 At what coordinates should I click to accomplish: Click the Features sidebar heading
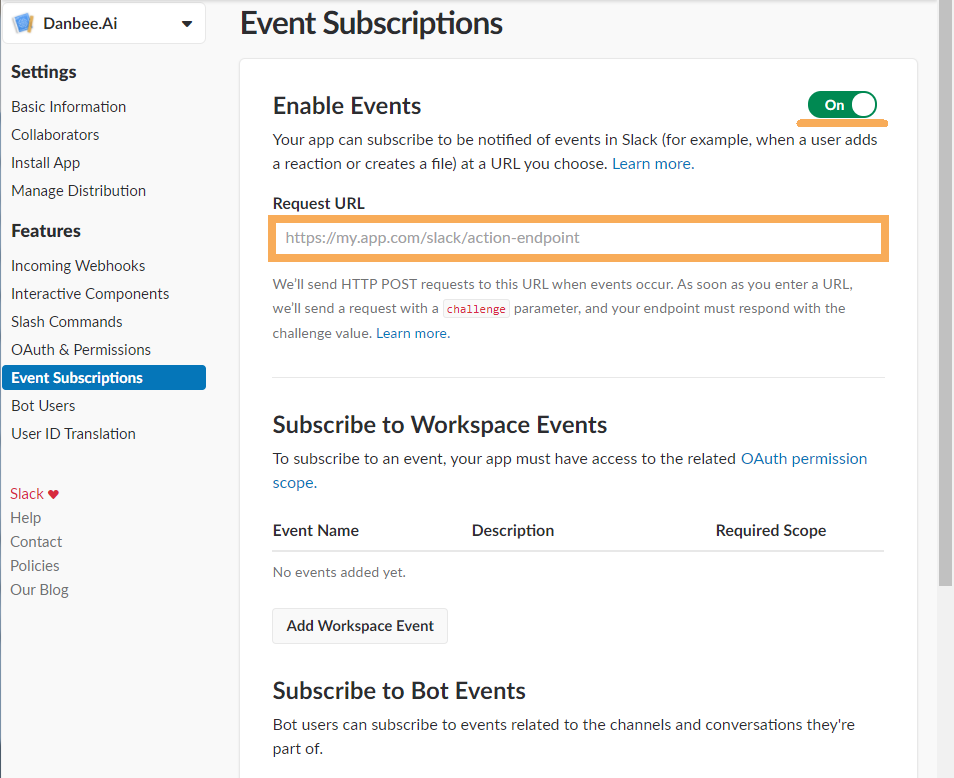(x=46, y=231)
